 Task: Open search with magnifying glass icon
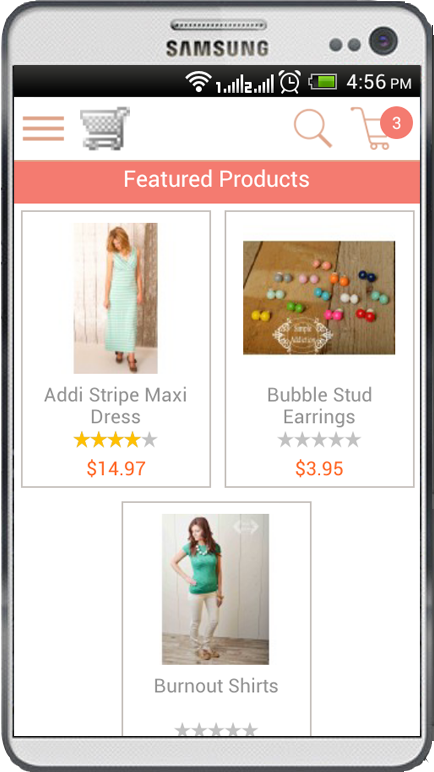(x=313, y=129)
